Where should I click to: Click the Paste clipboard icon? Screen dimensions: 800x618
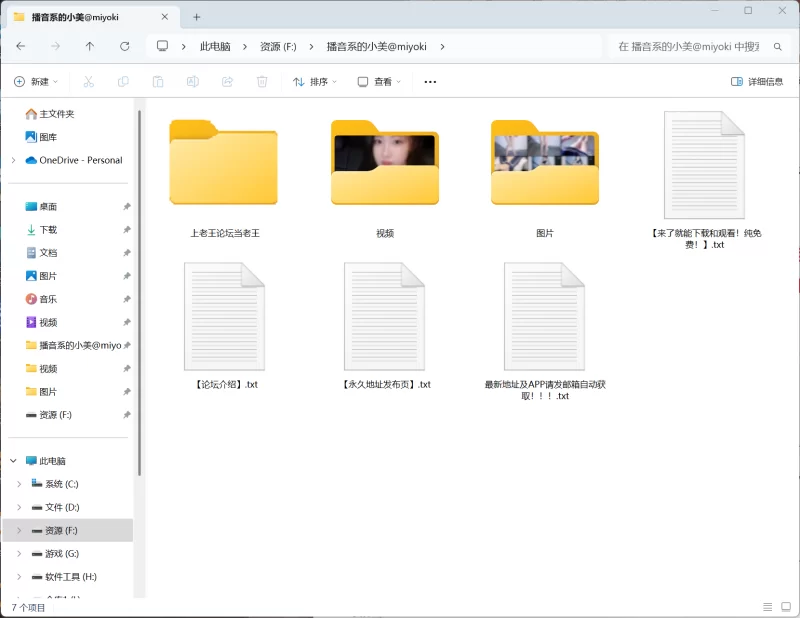[158, 82]
